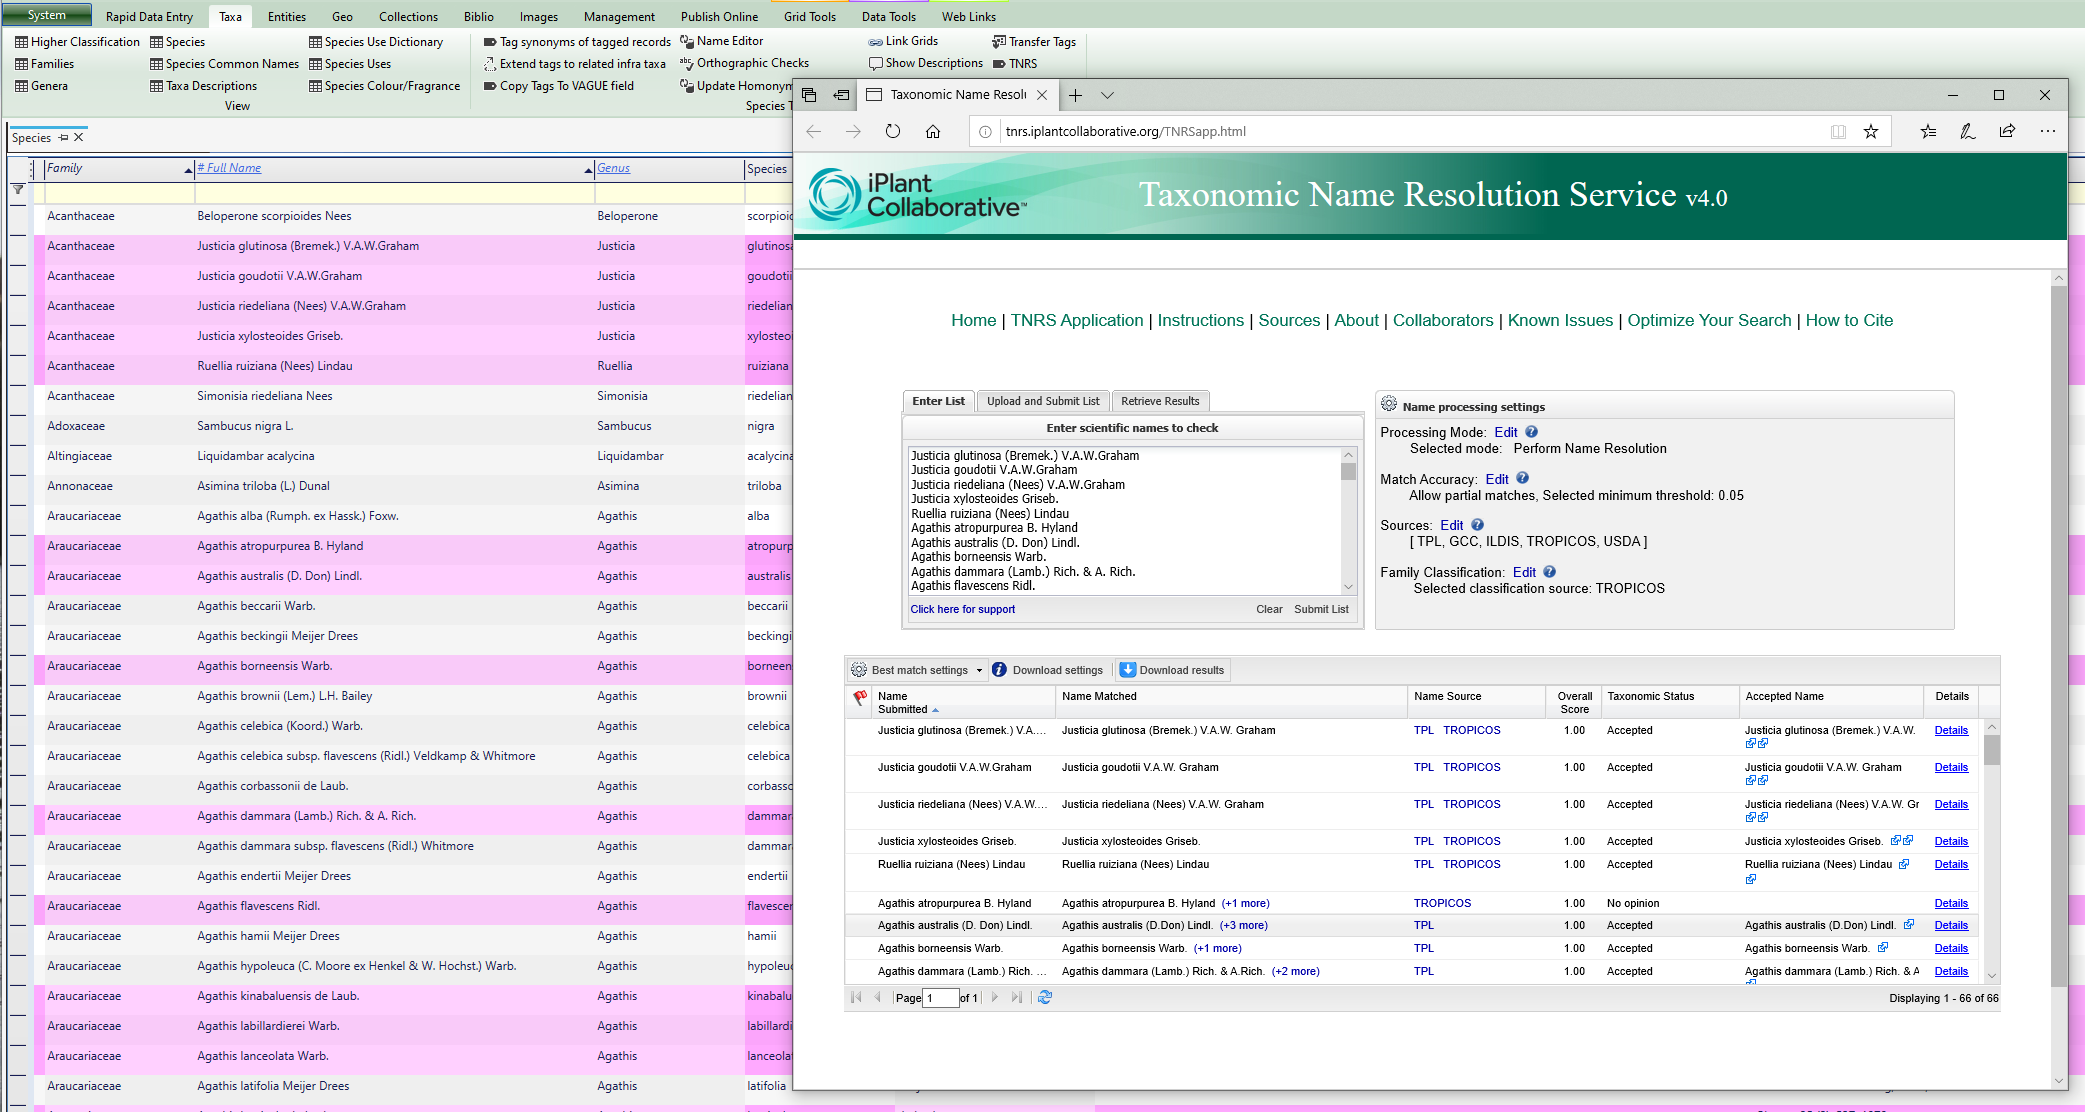The width and height of the screenshot is (2085, 1112).
Task: Open the Name Editor tool
Action: click(x=721, y=41)
